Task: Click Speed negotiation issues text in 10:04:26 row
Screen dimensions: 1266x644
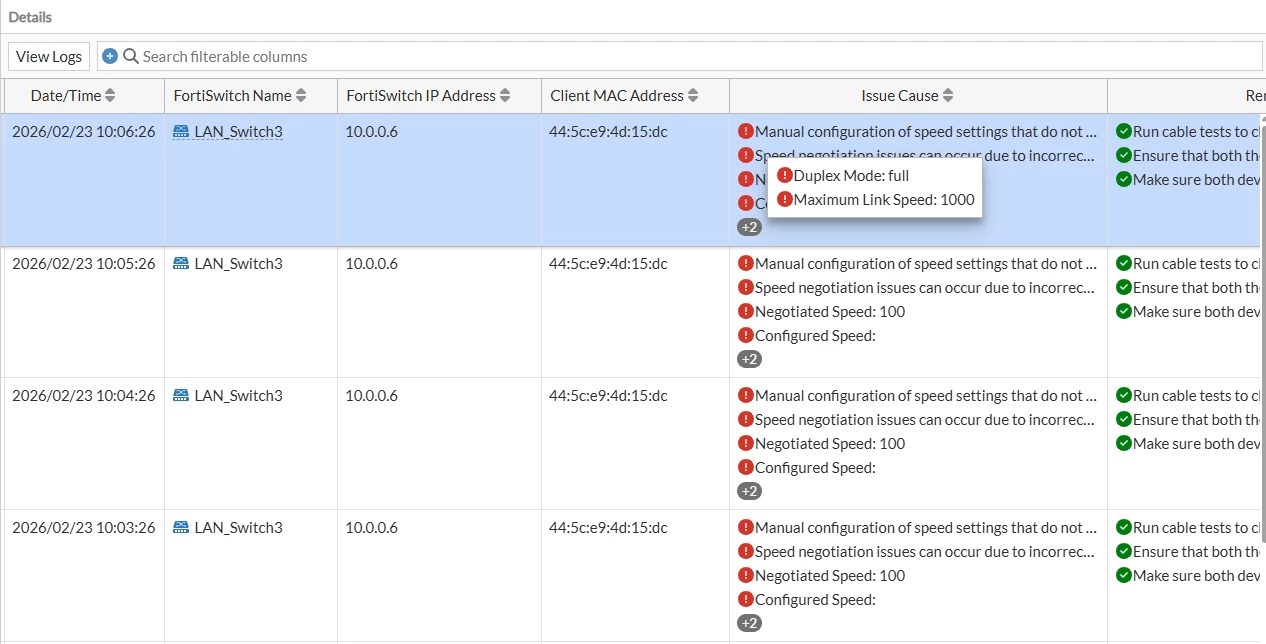Action: (x=926, y=419)
